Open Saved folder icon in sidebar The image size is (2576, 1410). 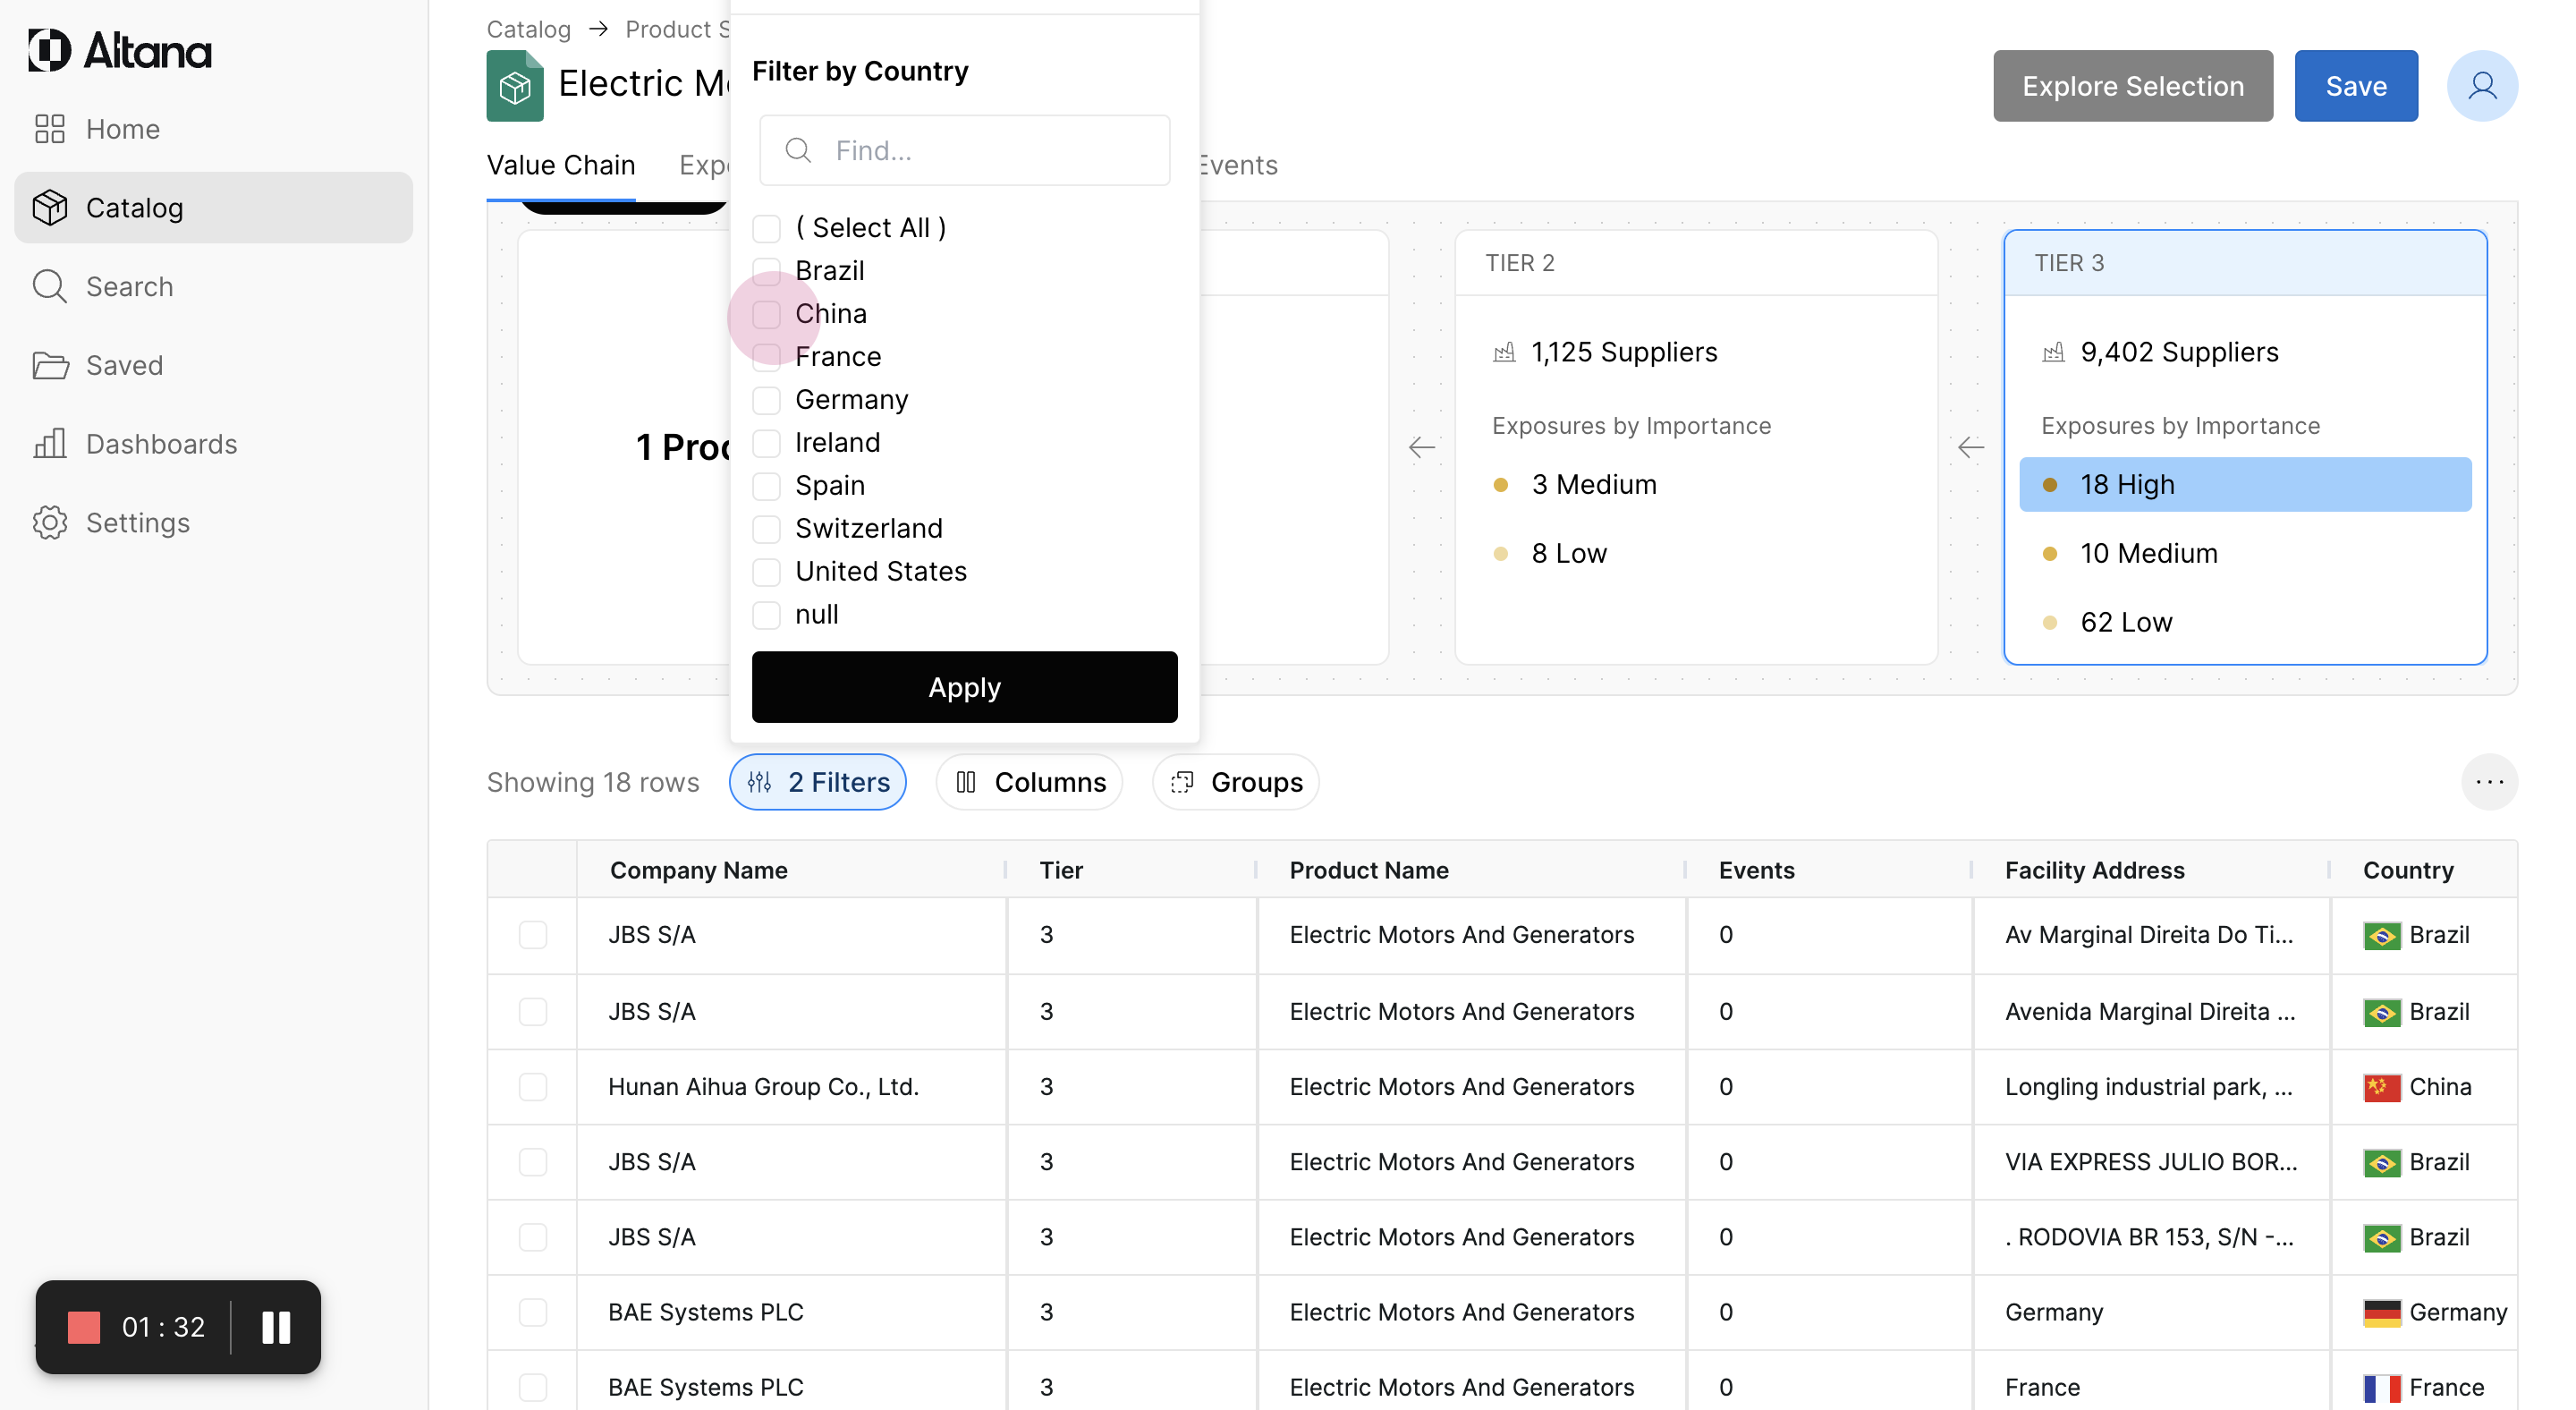[49, 366]
